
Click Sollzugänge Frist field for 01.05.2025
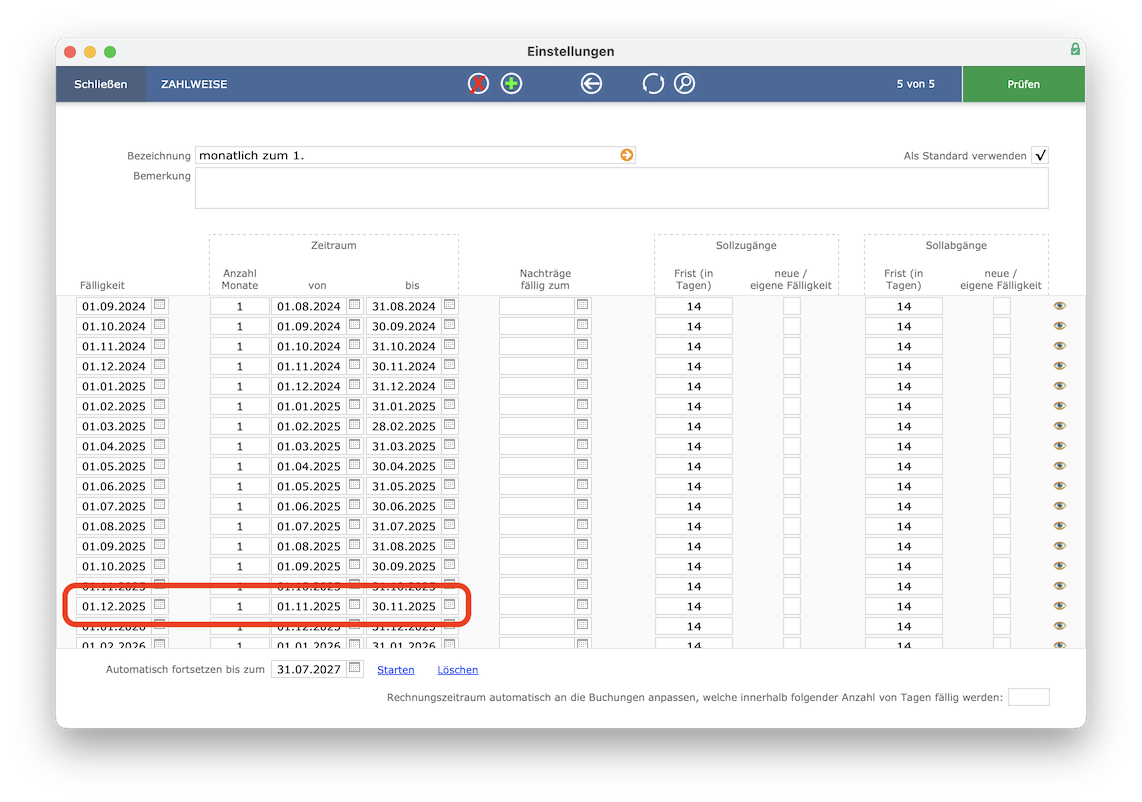click(693, 466)
